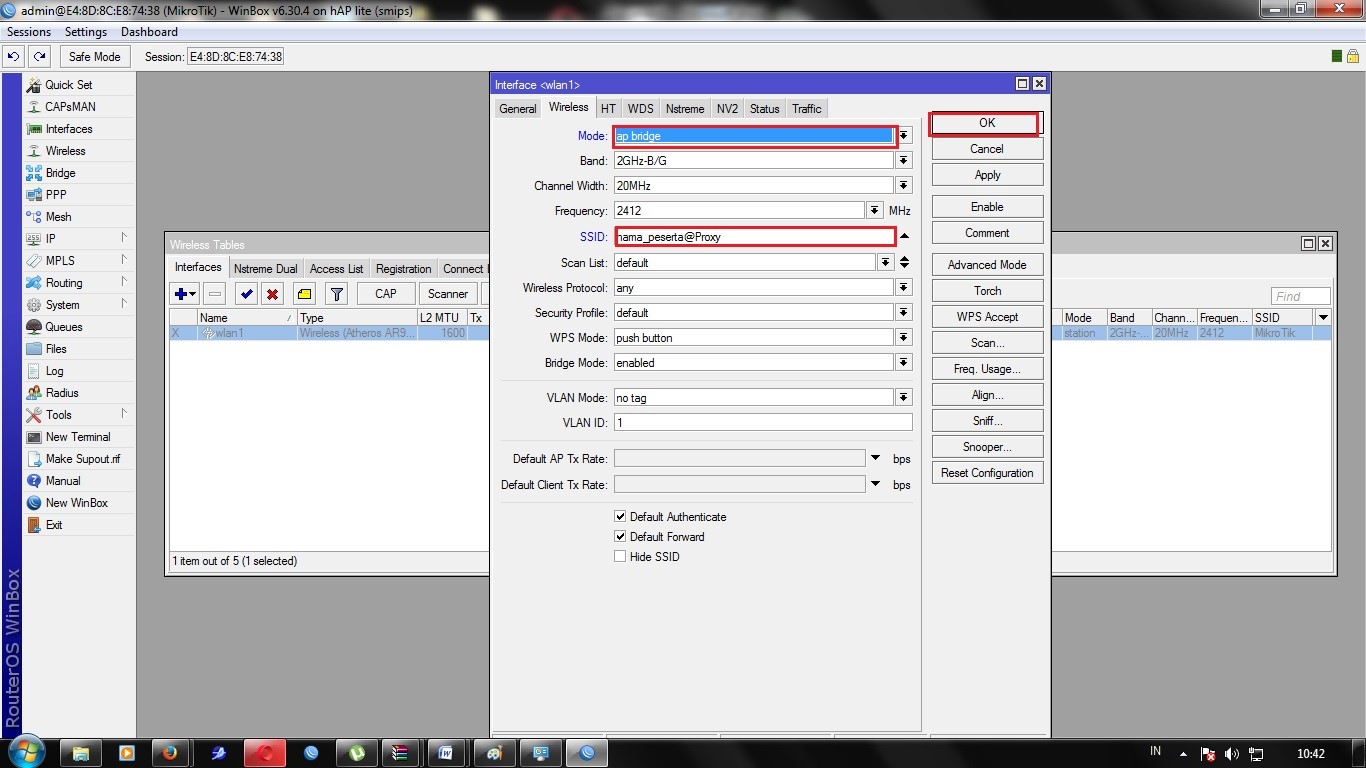This screenshot has width=1366, height=768.
Task: Click the Apply button
Action: [987, 175]
